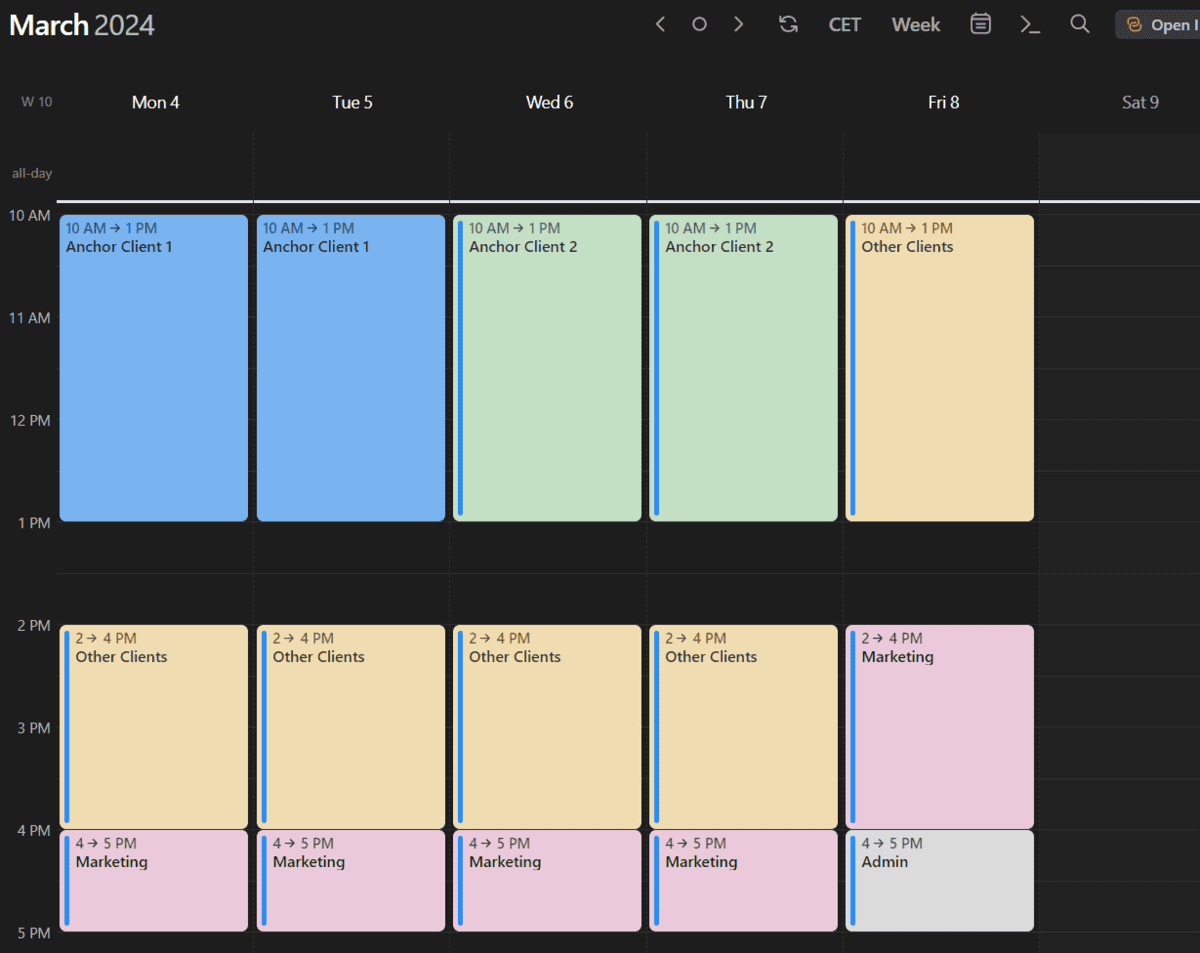Screen dimensions: 1200x953
Task: Click the sync refresh icon
Action: 789,24
